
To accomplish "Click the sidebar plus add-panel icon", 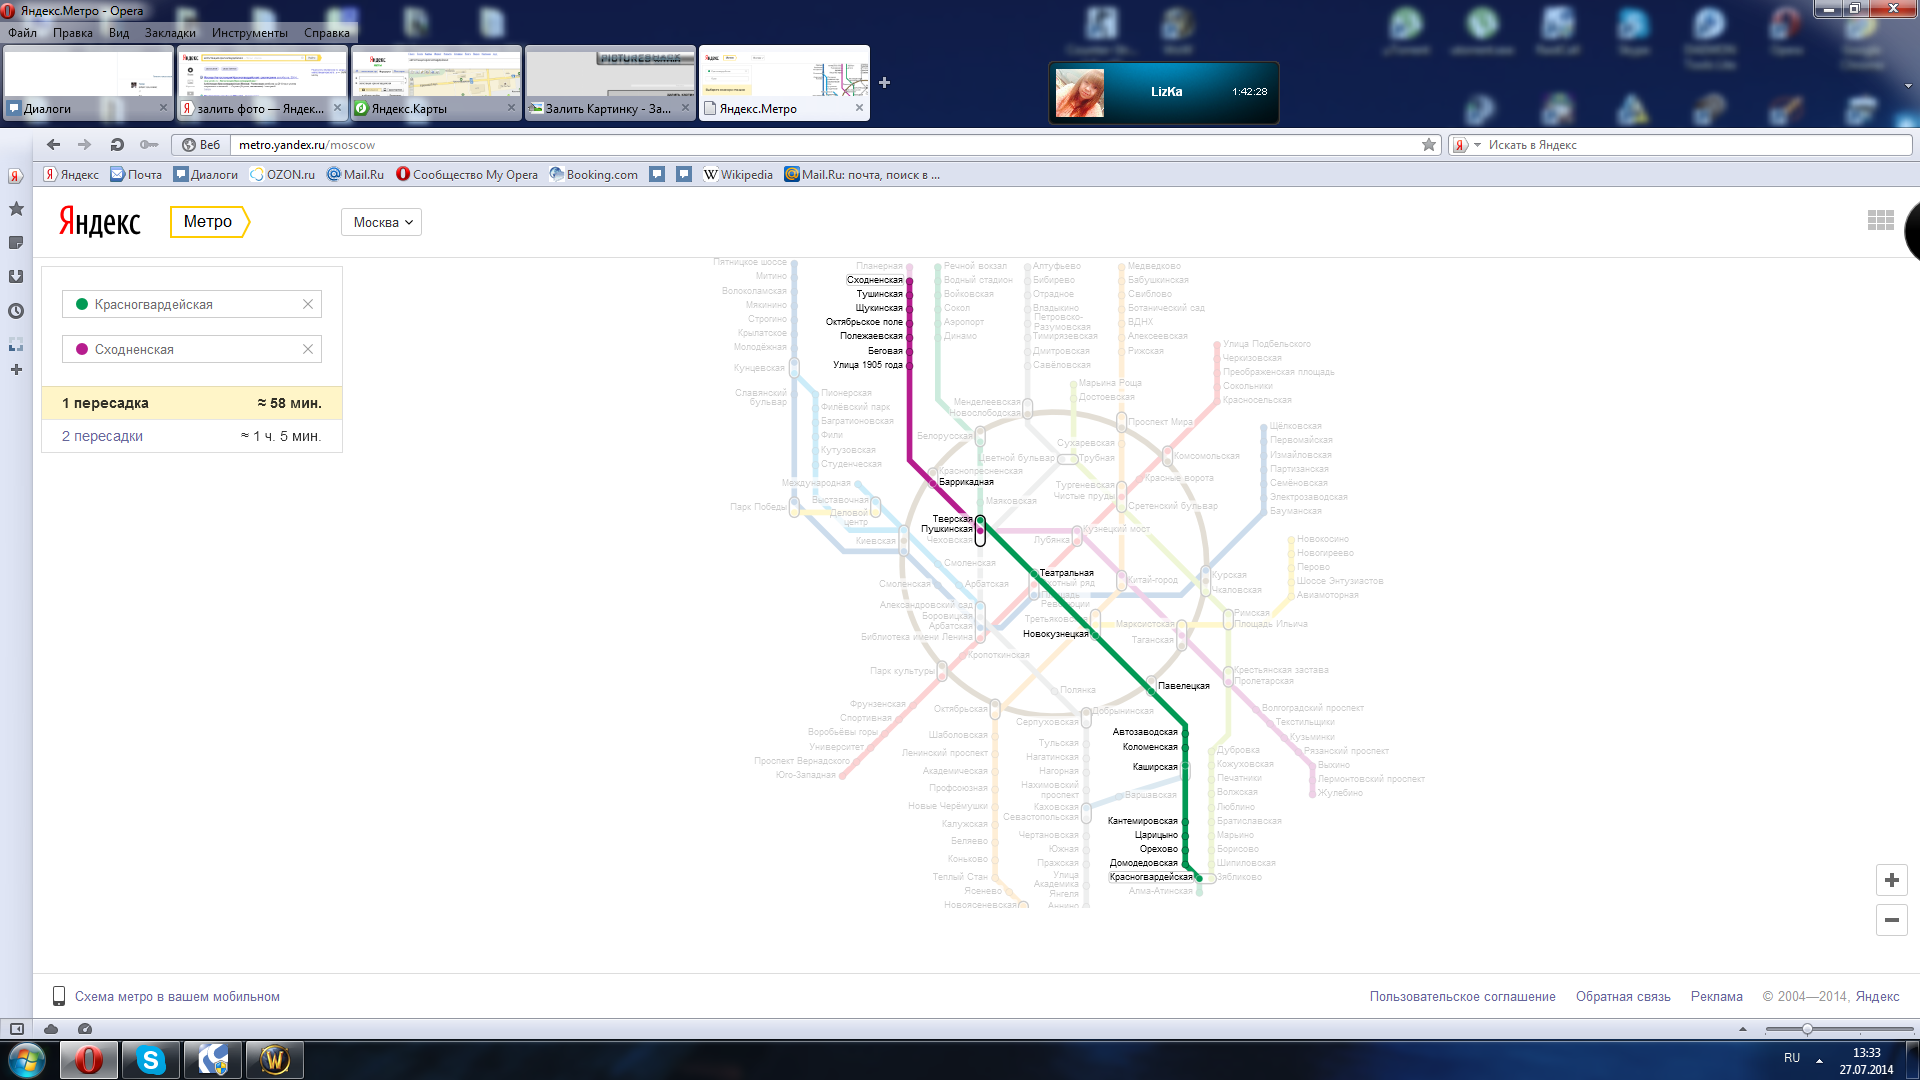I will pyautogui.click(x=16, y=370).
